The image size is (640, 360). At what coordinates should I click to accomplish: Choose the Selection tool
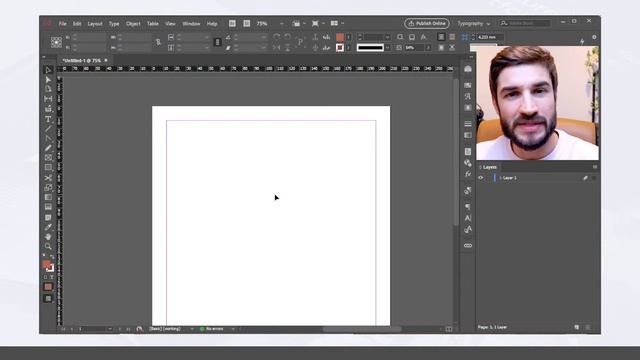click(48, 70)
